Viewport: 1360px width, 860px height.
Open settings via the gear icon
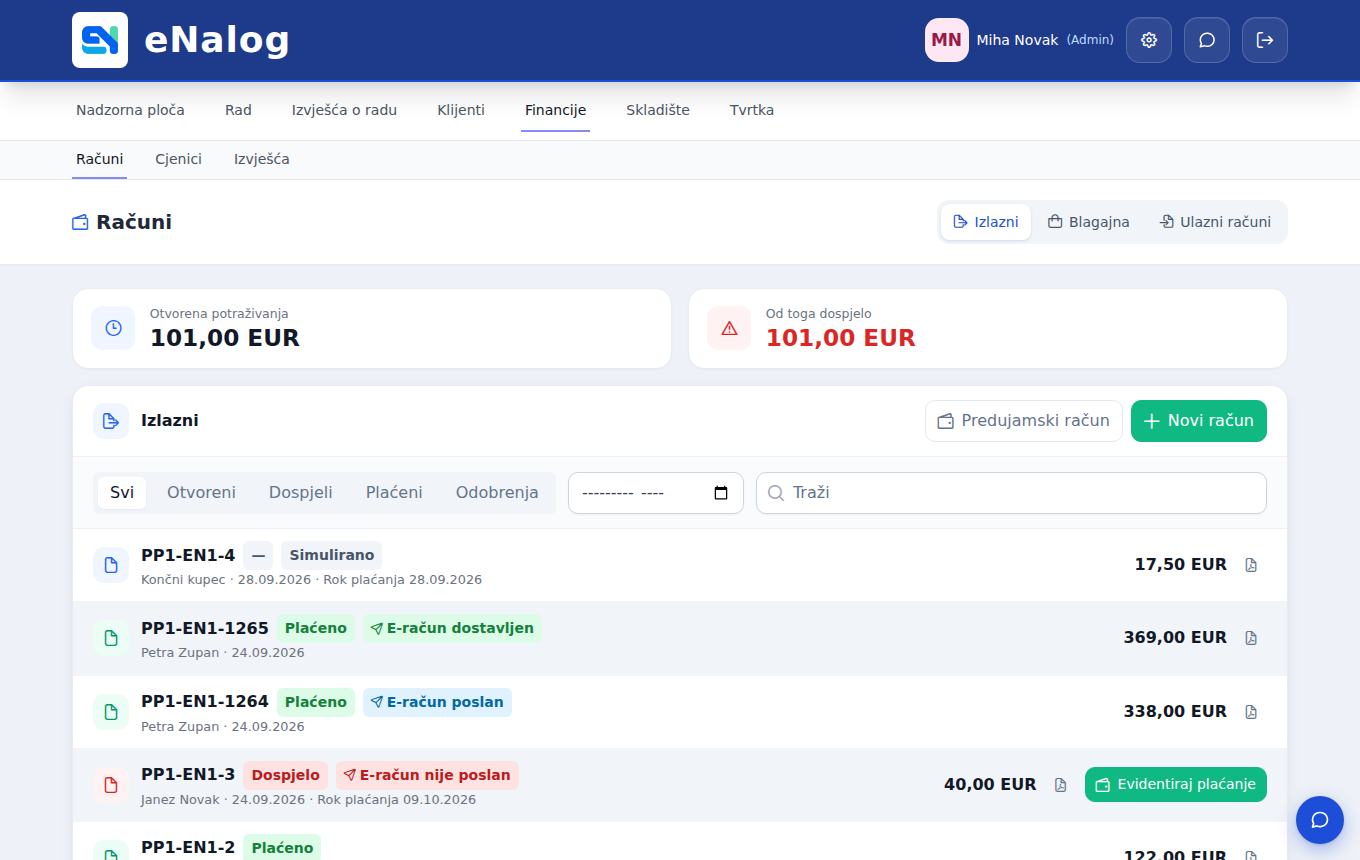[1149, 40]
